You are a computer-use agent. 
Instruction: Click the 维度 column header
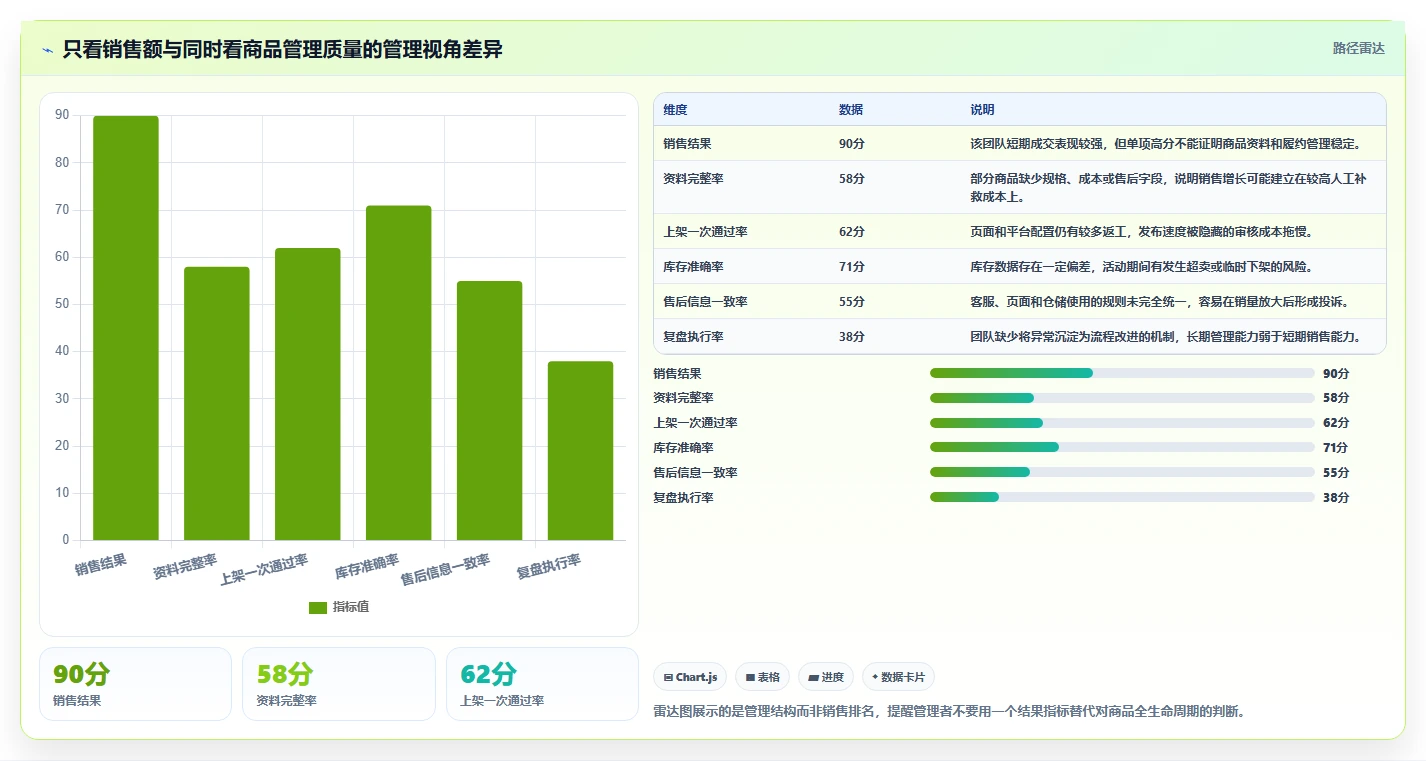click(x=675, y=110)
